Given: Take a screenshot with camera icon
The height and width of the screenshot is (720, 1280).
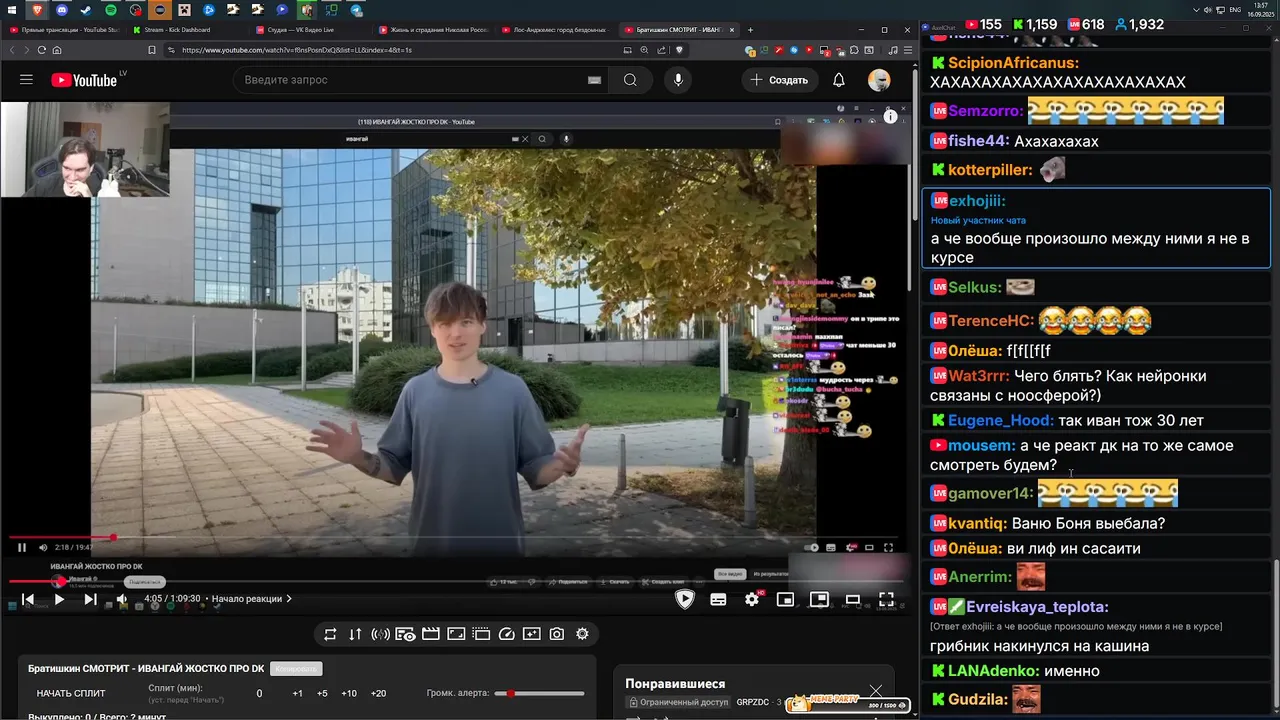Looking at the screenshot, I should point(557,634).
